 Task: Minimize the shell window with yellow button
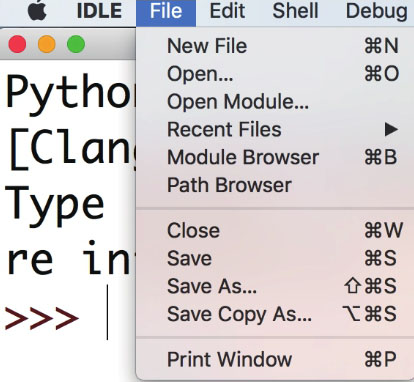47,44
